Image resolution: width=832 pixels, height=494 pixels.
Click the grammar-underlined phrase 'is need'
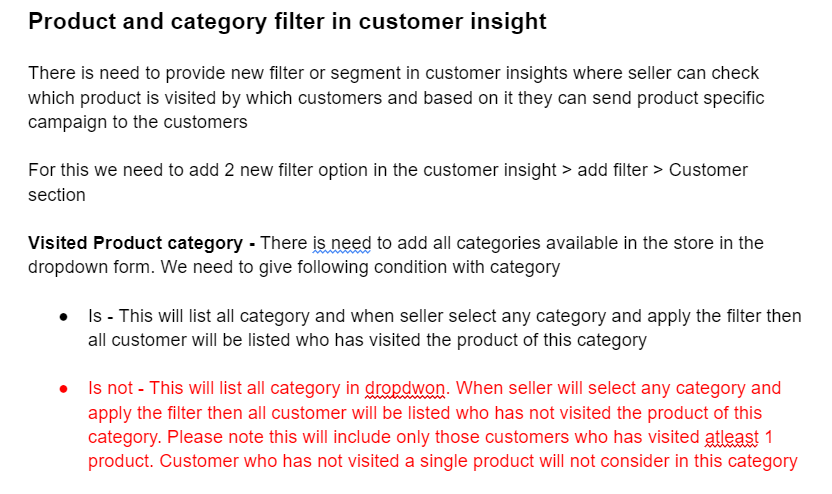pyautogui.click(x=341, y=243)
